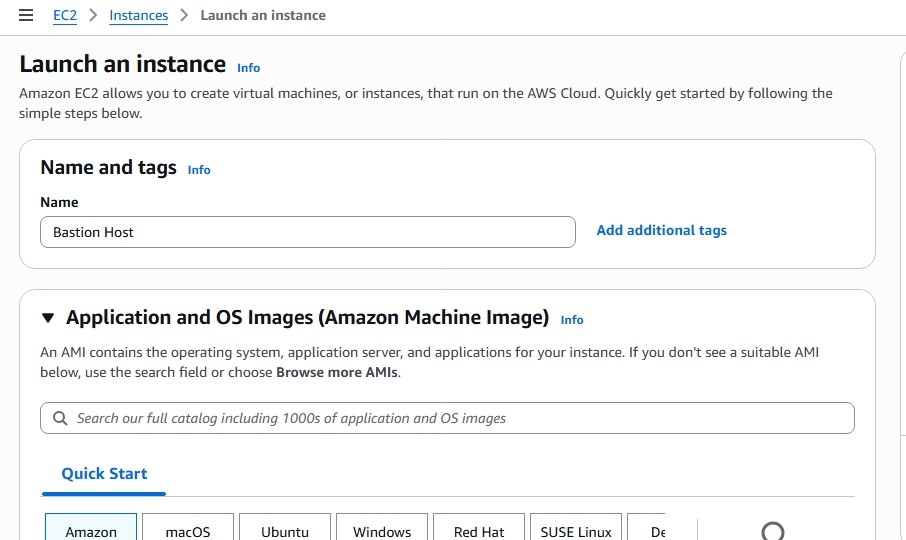
Task: Open Info beside Application and OS Images
Action: (x=571, y=320)
